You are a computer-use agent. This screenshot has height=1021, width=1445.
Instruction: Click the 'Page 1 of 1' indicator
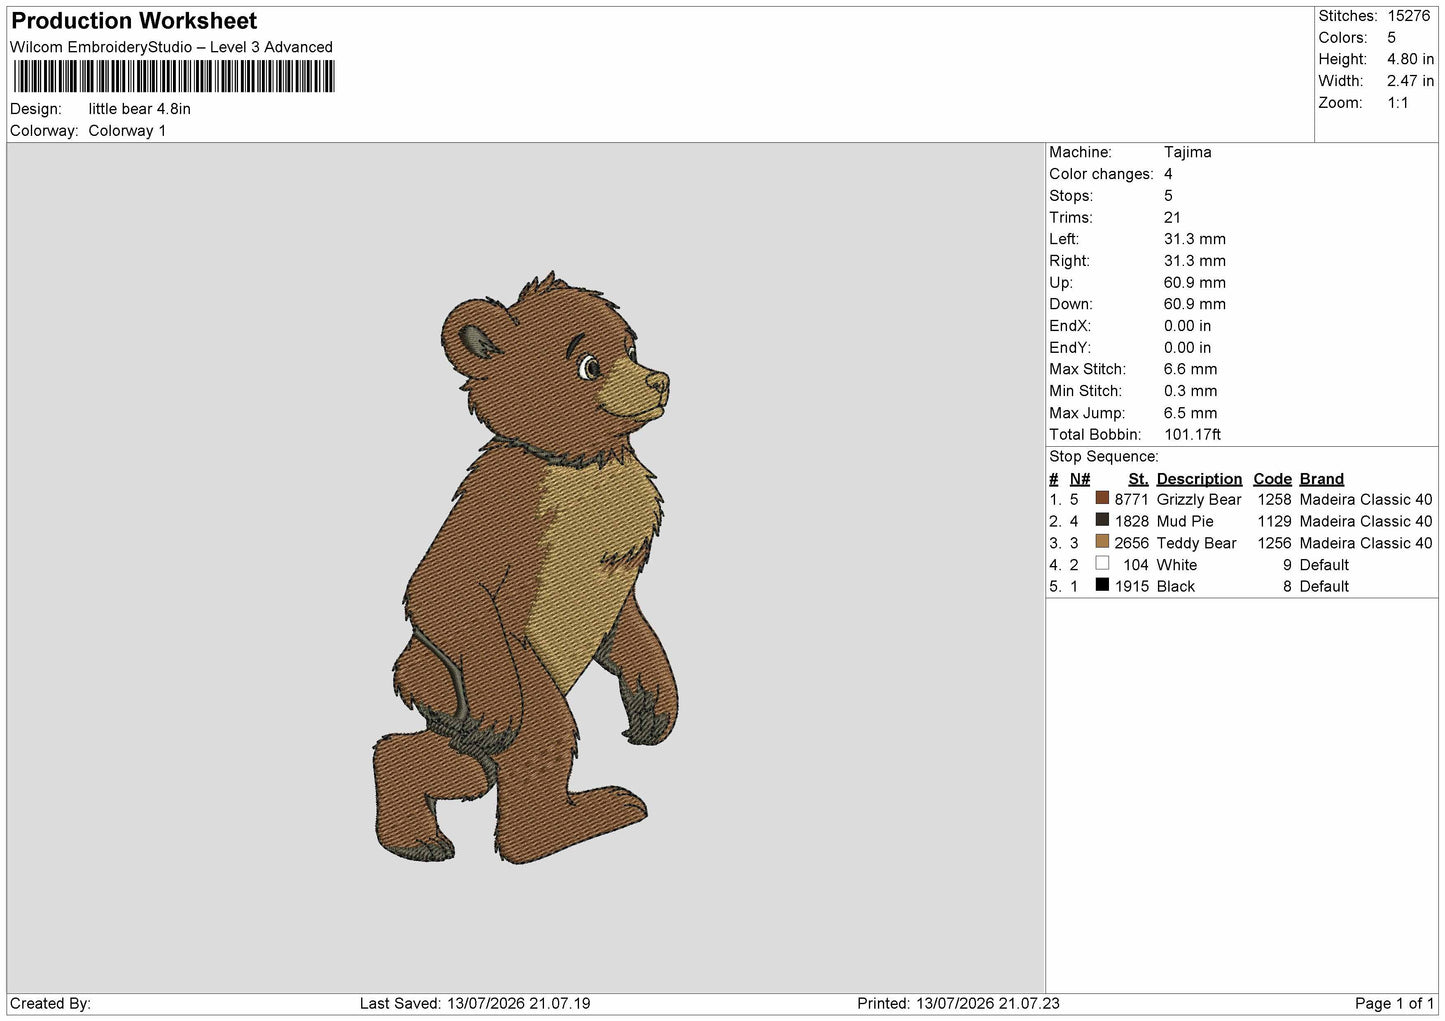click(x=1395, y=1003)
